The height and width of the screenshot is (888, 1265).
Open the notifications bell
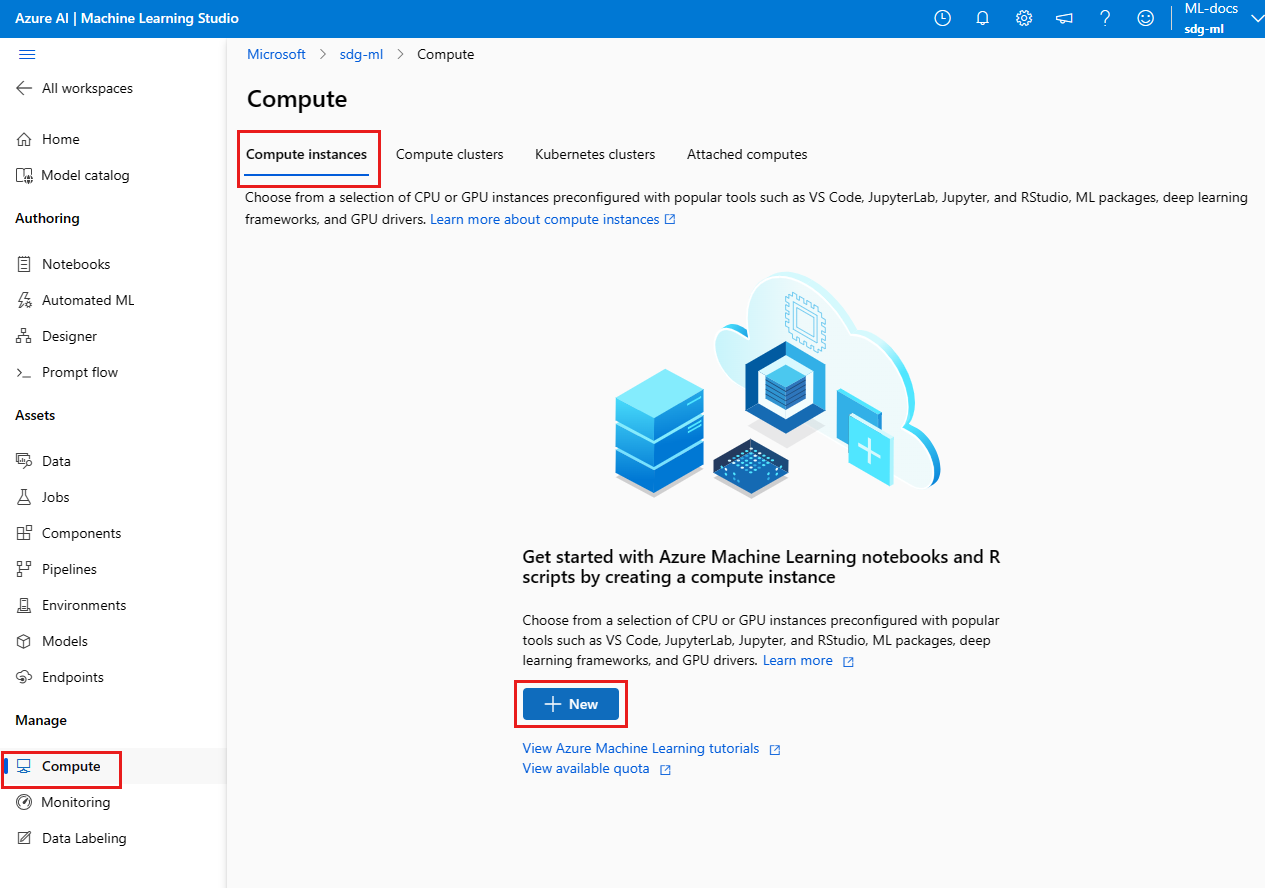982,18
